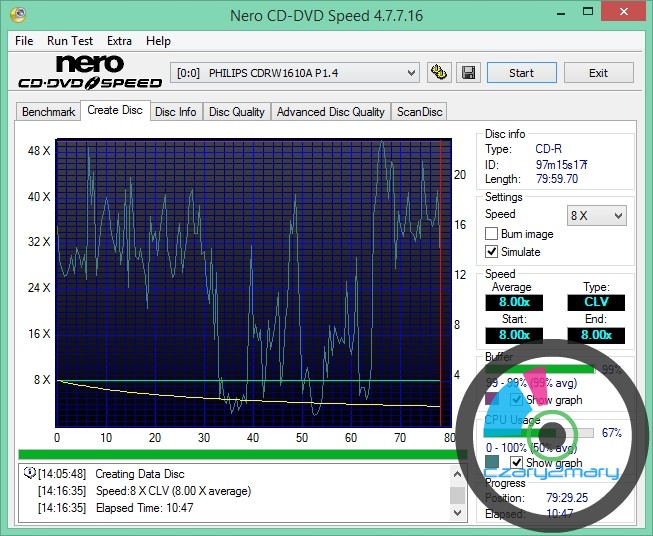The image size is (653, 536).
Task: Open the Extra menu
Action: point(119,41)
